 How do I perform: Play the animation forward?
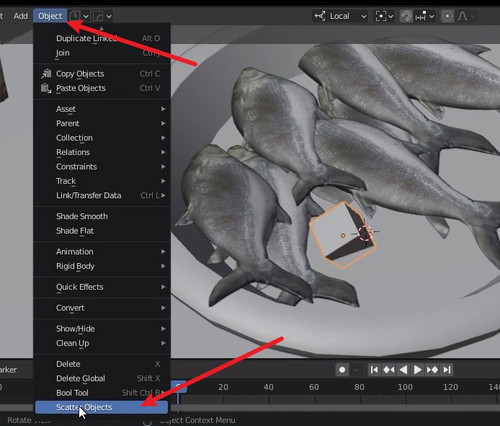click(x=417, y=370)
